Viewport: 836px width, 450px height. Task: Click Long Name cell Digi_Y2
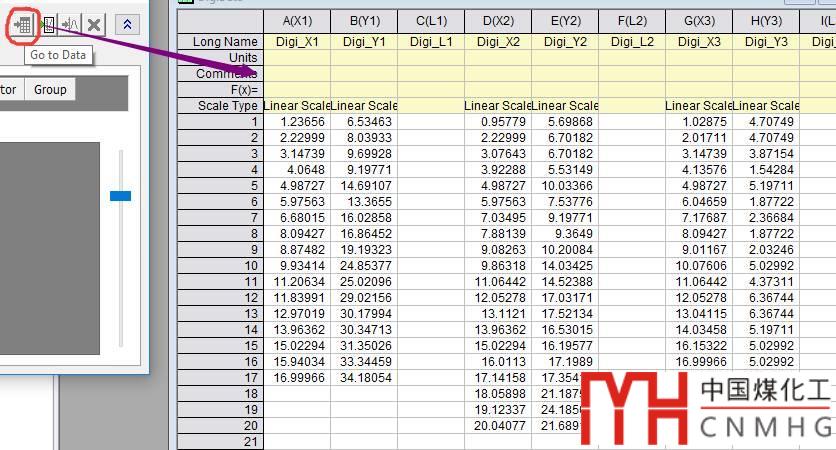(x=566, y=42)
